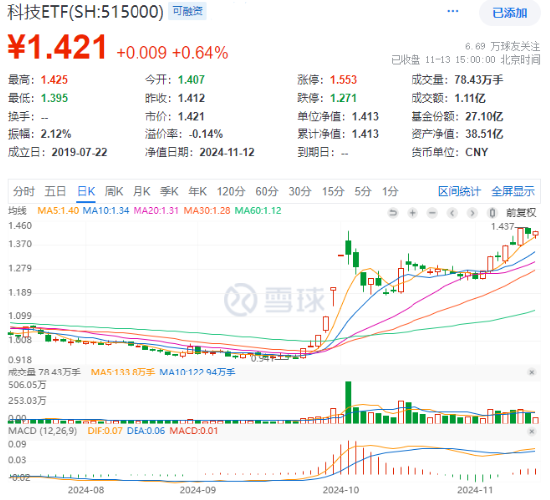Click the 振幅 value 2.12%
This screenshot has width=550, height=500.
tap(56, 134)
